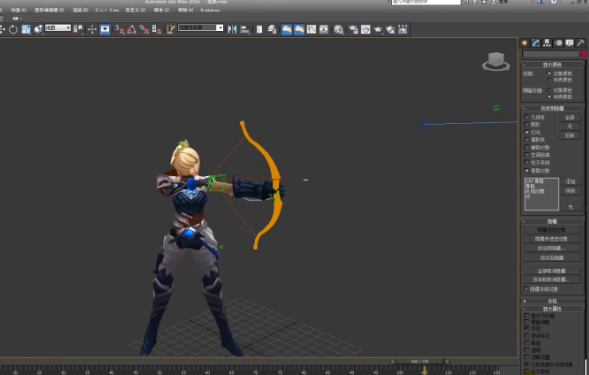Click the object name field
The width and height of the screenshot is (589, 375).
coord(551,54)
